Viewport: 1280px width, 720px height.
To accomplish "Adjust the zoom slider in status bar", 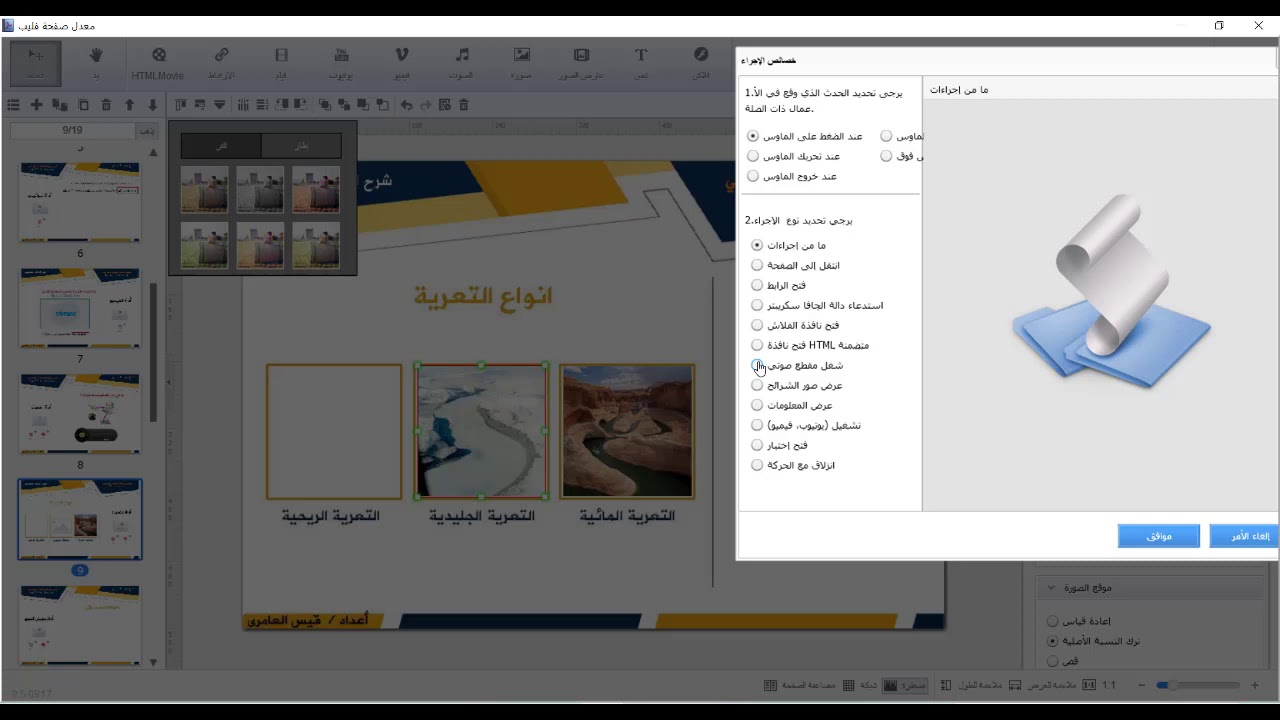I will click(x=1197, y=685).
